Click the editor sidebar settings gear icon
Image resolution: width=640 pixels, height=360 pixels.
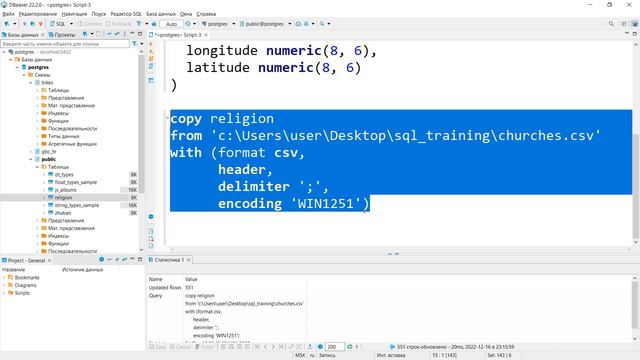151,217
